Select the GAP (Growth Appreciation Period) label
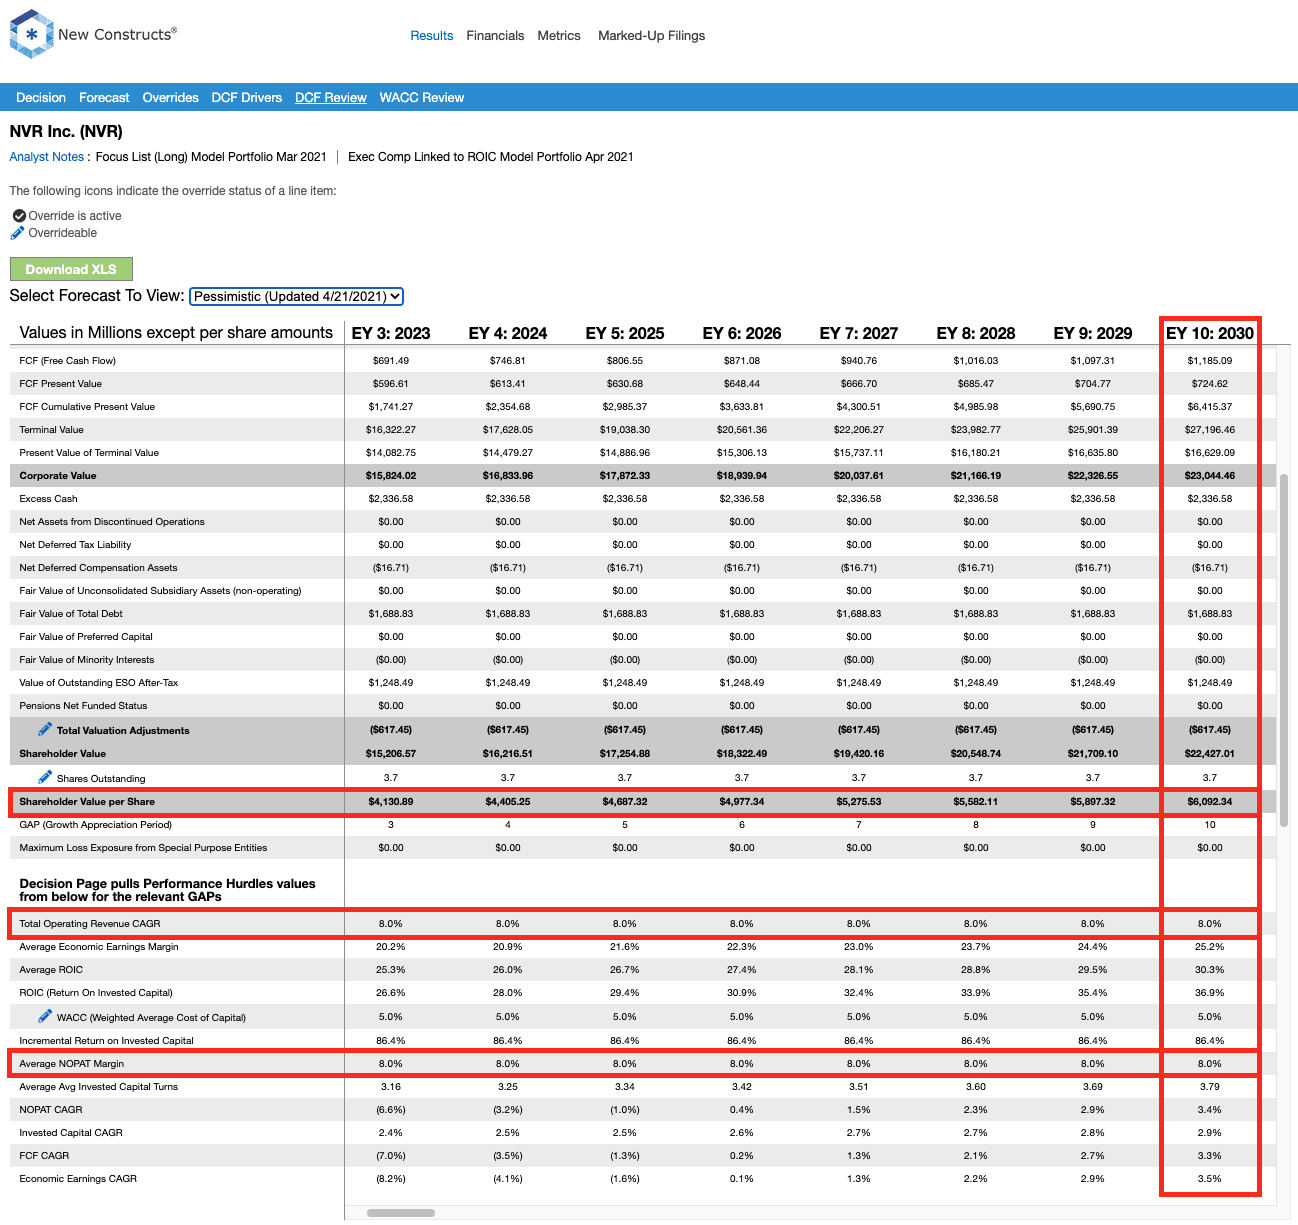 [96, 824]
